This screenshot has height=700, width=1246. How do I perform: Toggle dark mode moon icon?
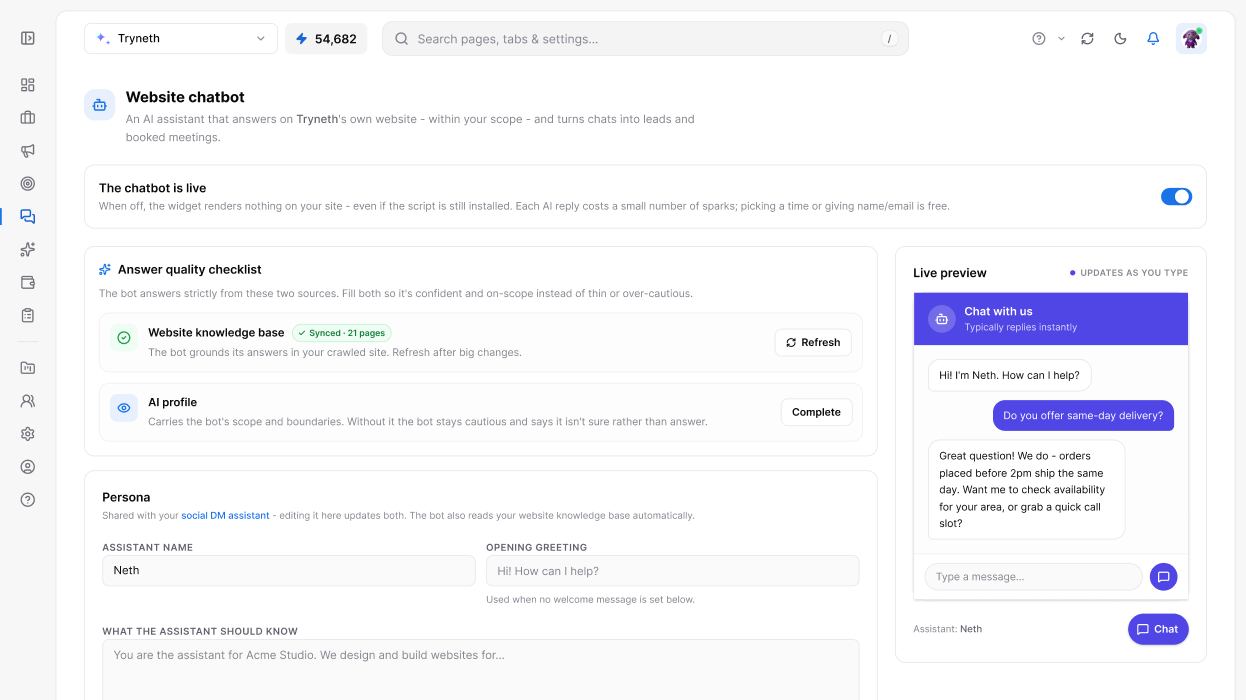(x=1120, y=39)
